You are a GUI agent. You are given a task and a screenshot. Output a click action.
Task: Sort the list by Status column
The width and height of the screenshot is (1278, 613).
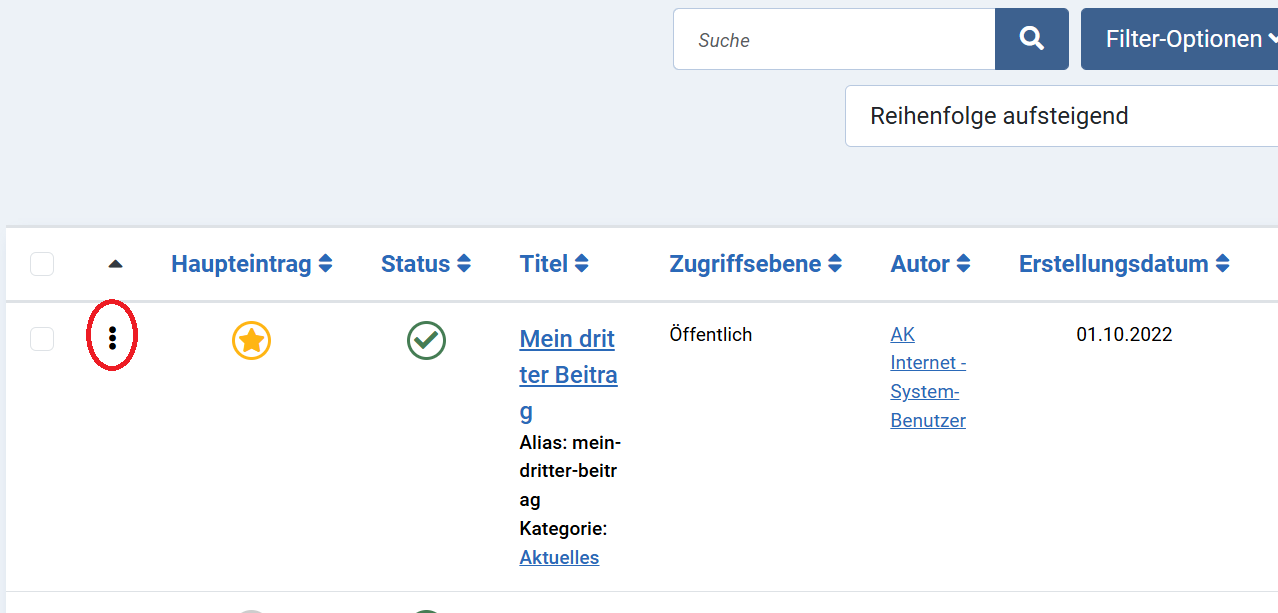(425, 264)
